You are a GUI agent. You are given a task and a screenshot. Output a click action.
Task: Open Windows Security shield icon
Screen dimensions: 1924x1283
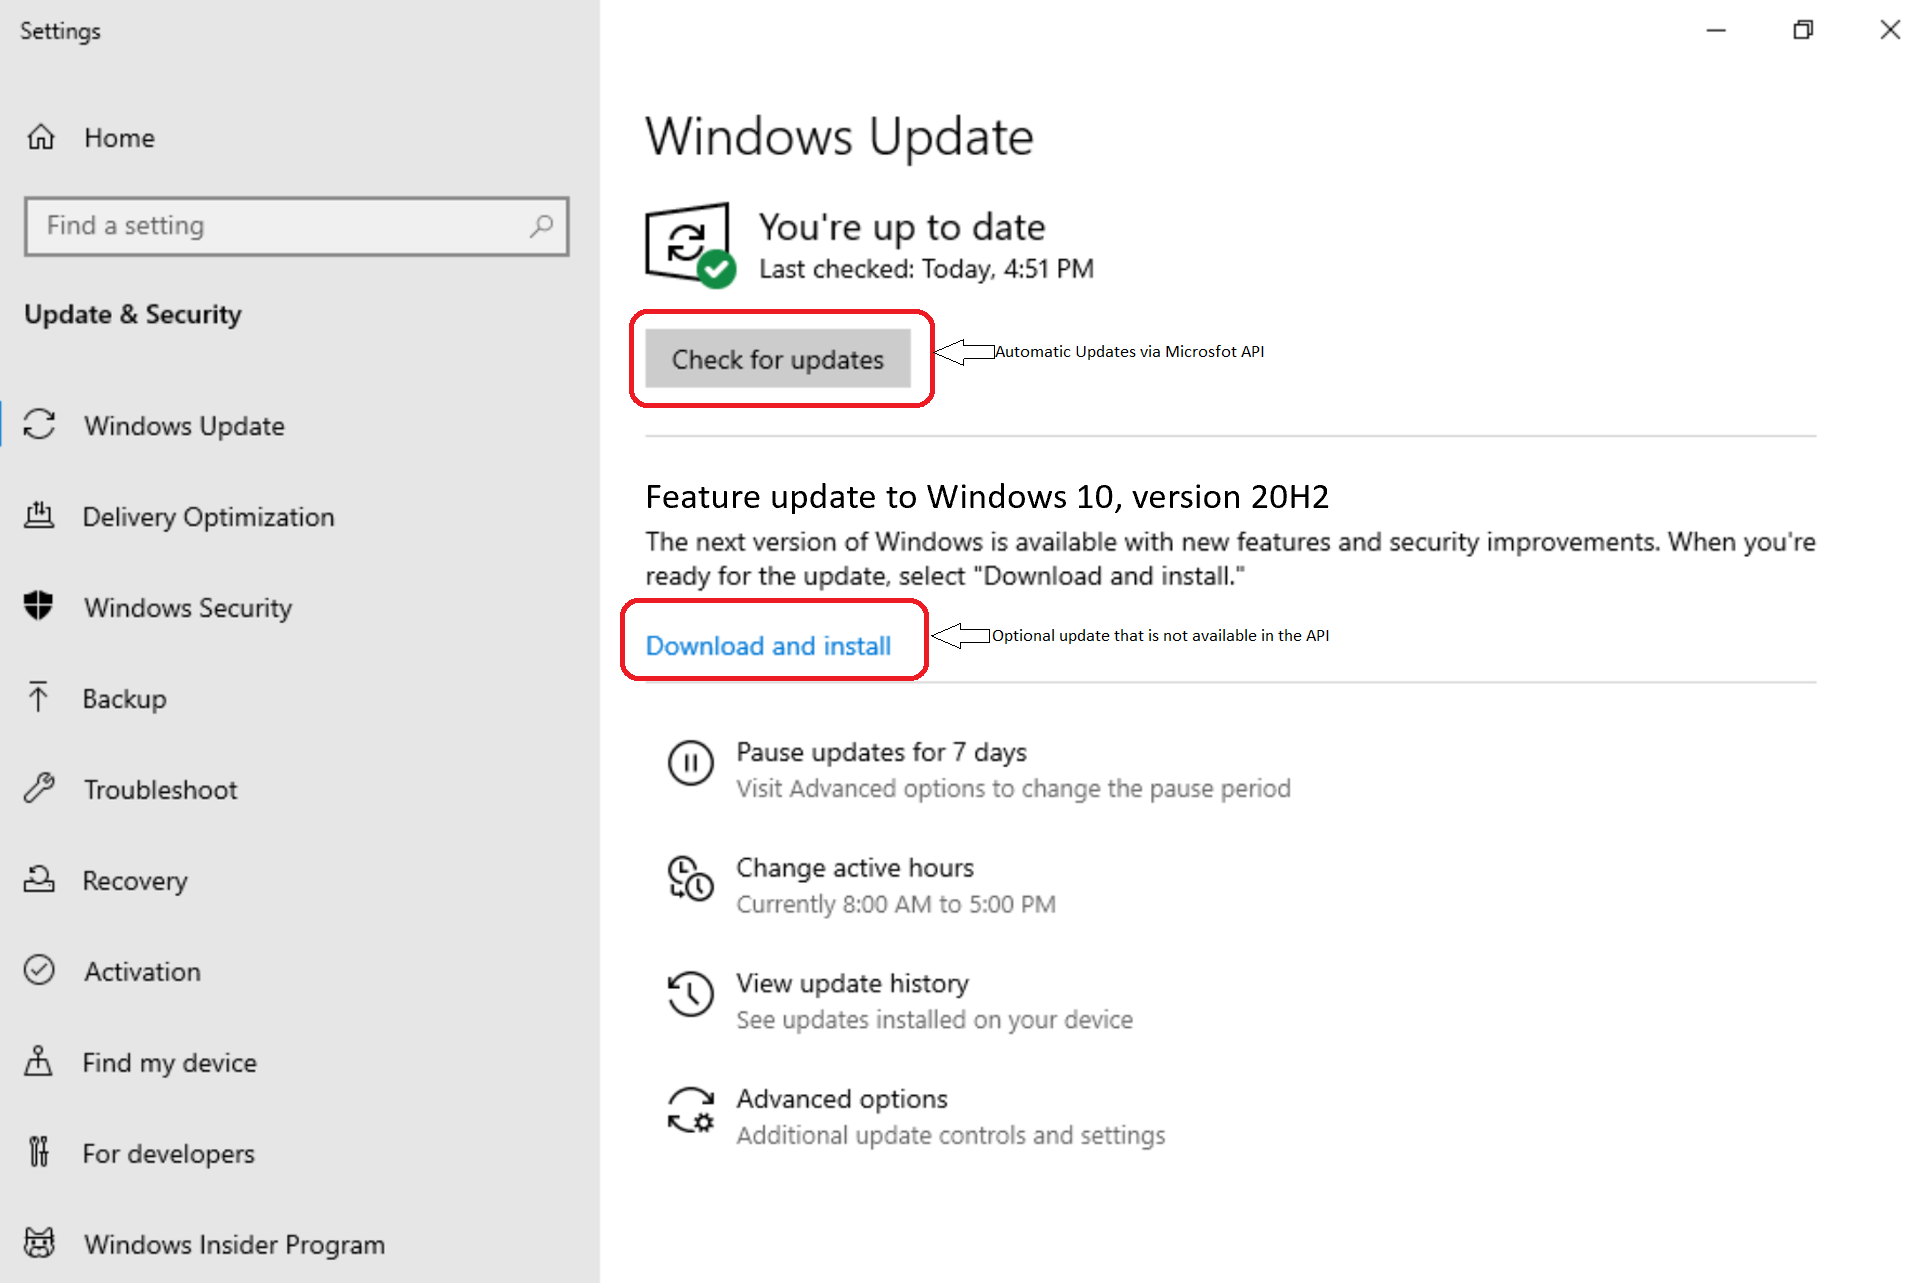[x=39, y=607]
